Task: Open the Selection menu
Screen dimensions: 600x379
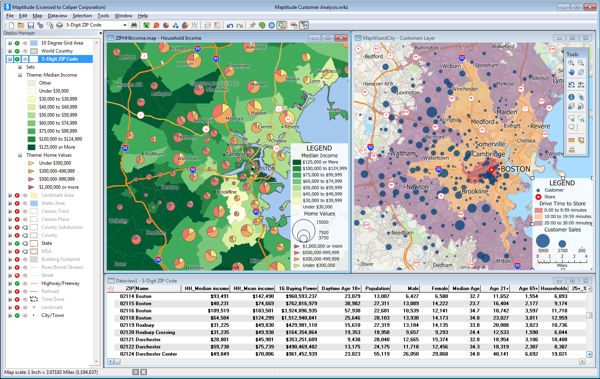Action: coord(82,16)
